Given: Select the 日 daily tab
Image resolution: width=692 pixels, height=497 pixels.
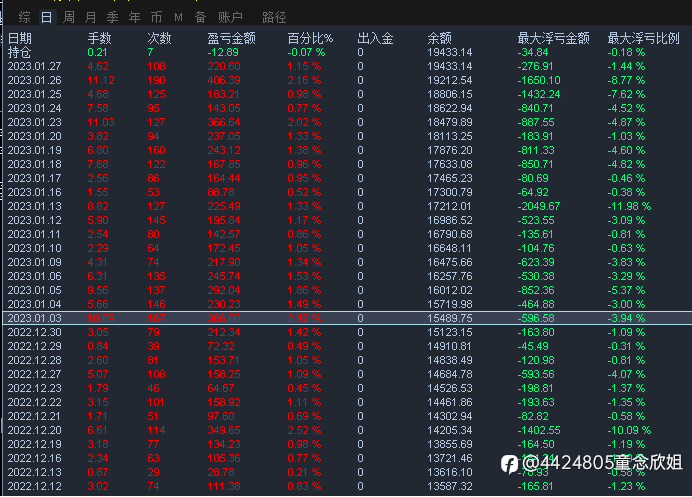Looking at the screenshot, I should (x=46, y=17).
